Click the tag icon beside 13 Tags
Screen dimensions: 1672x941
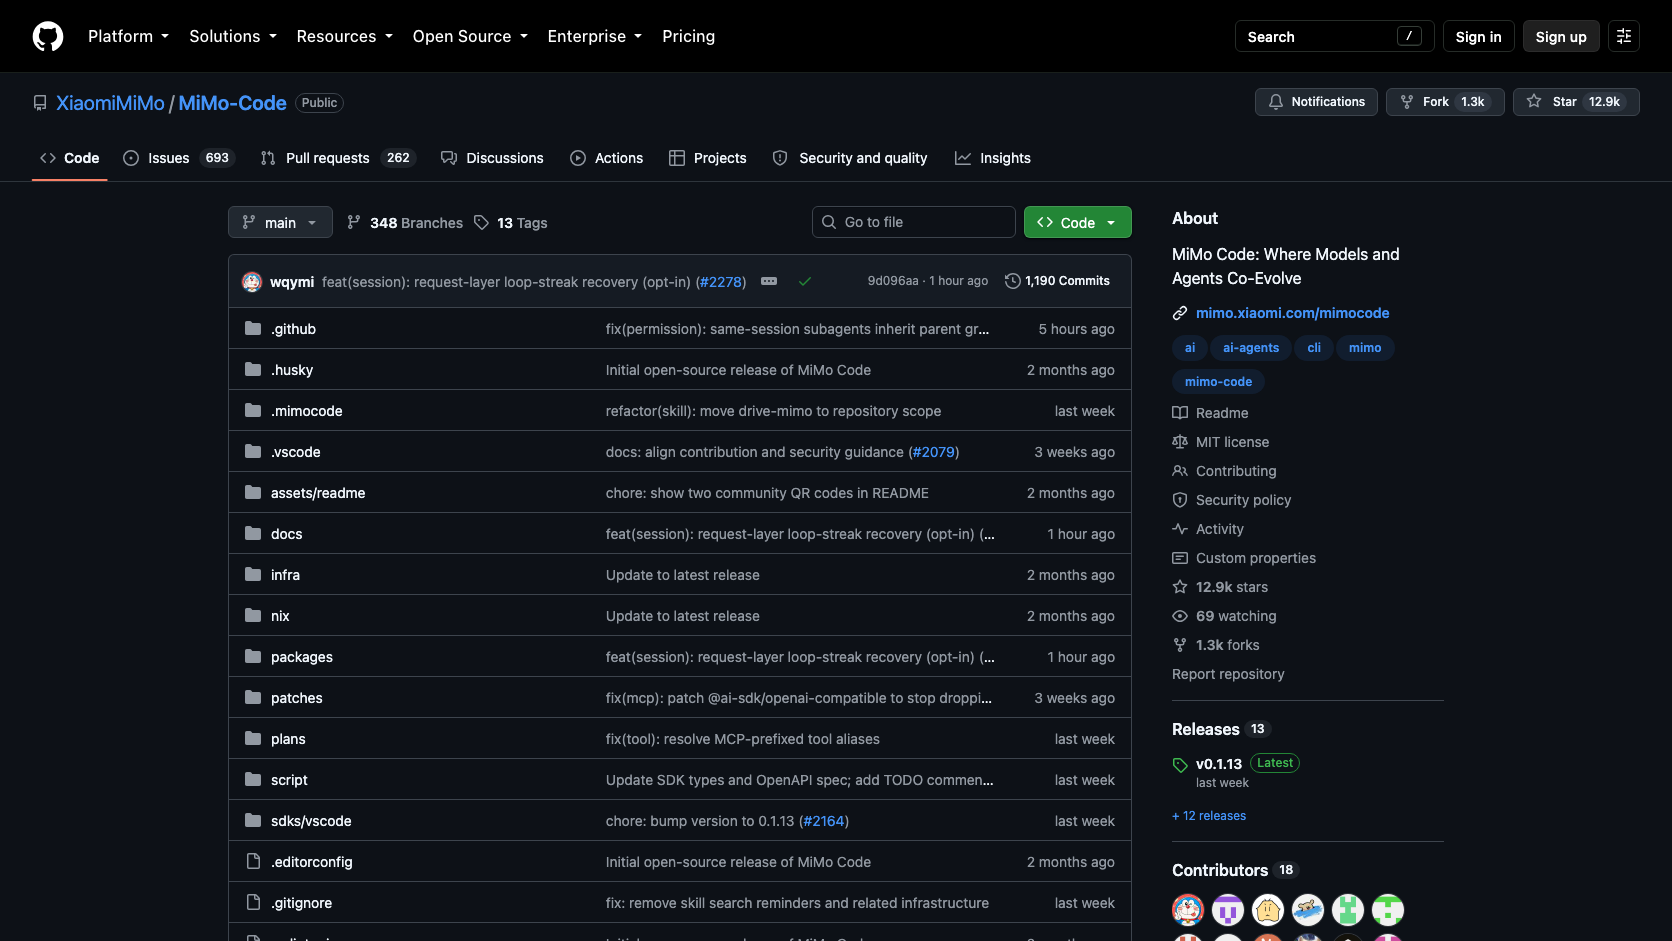481,222
